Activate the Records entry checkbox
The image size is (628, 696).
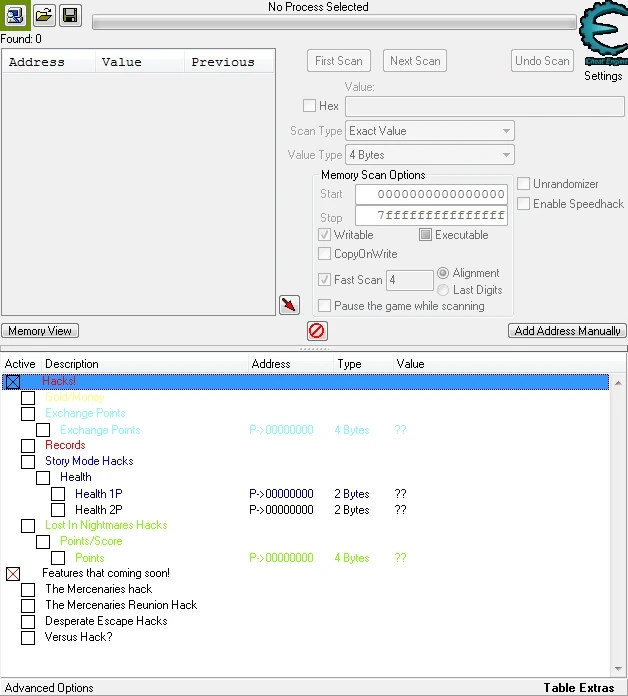28,446
